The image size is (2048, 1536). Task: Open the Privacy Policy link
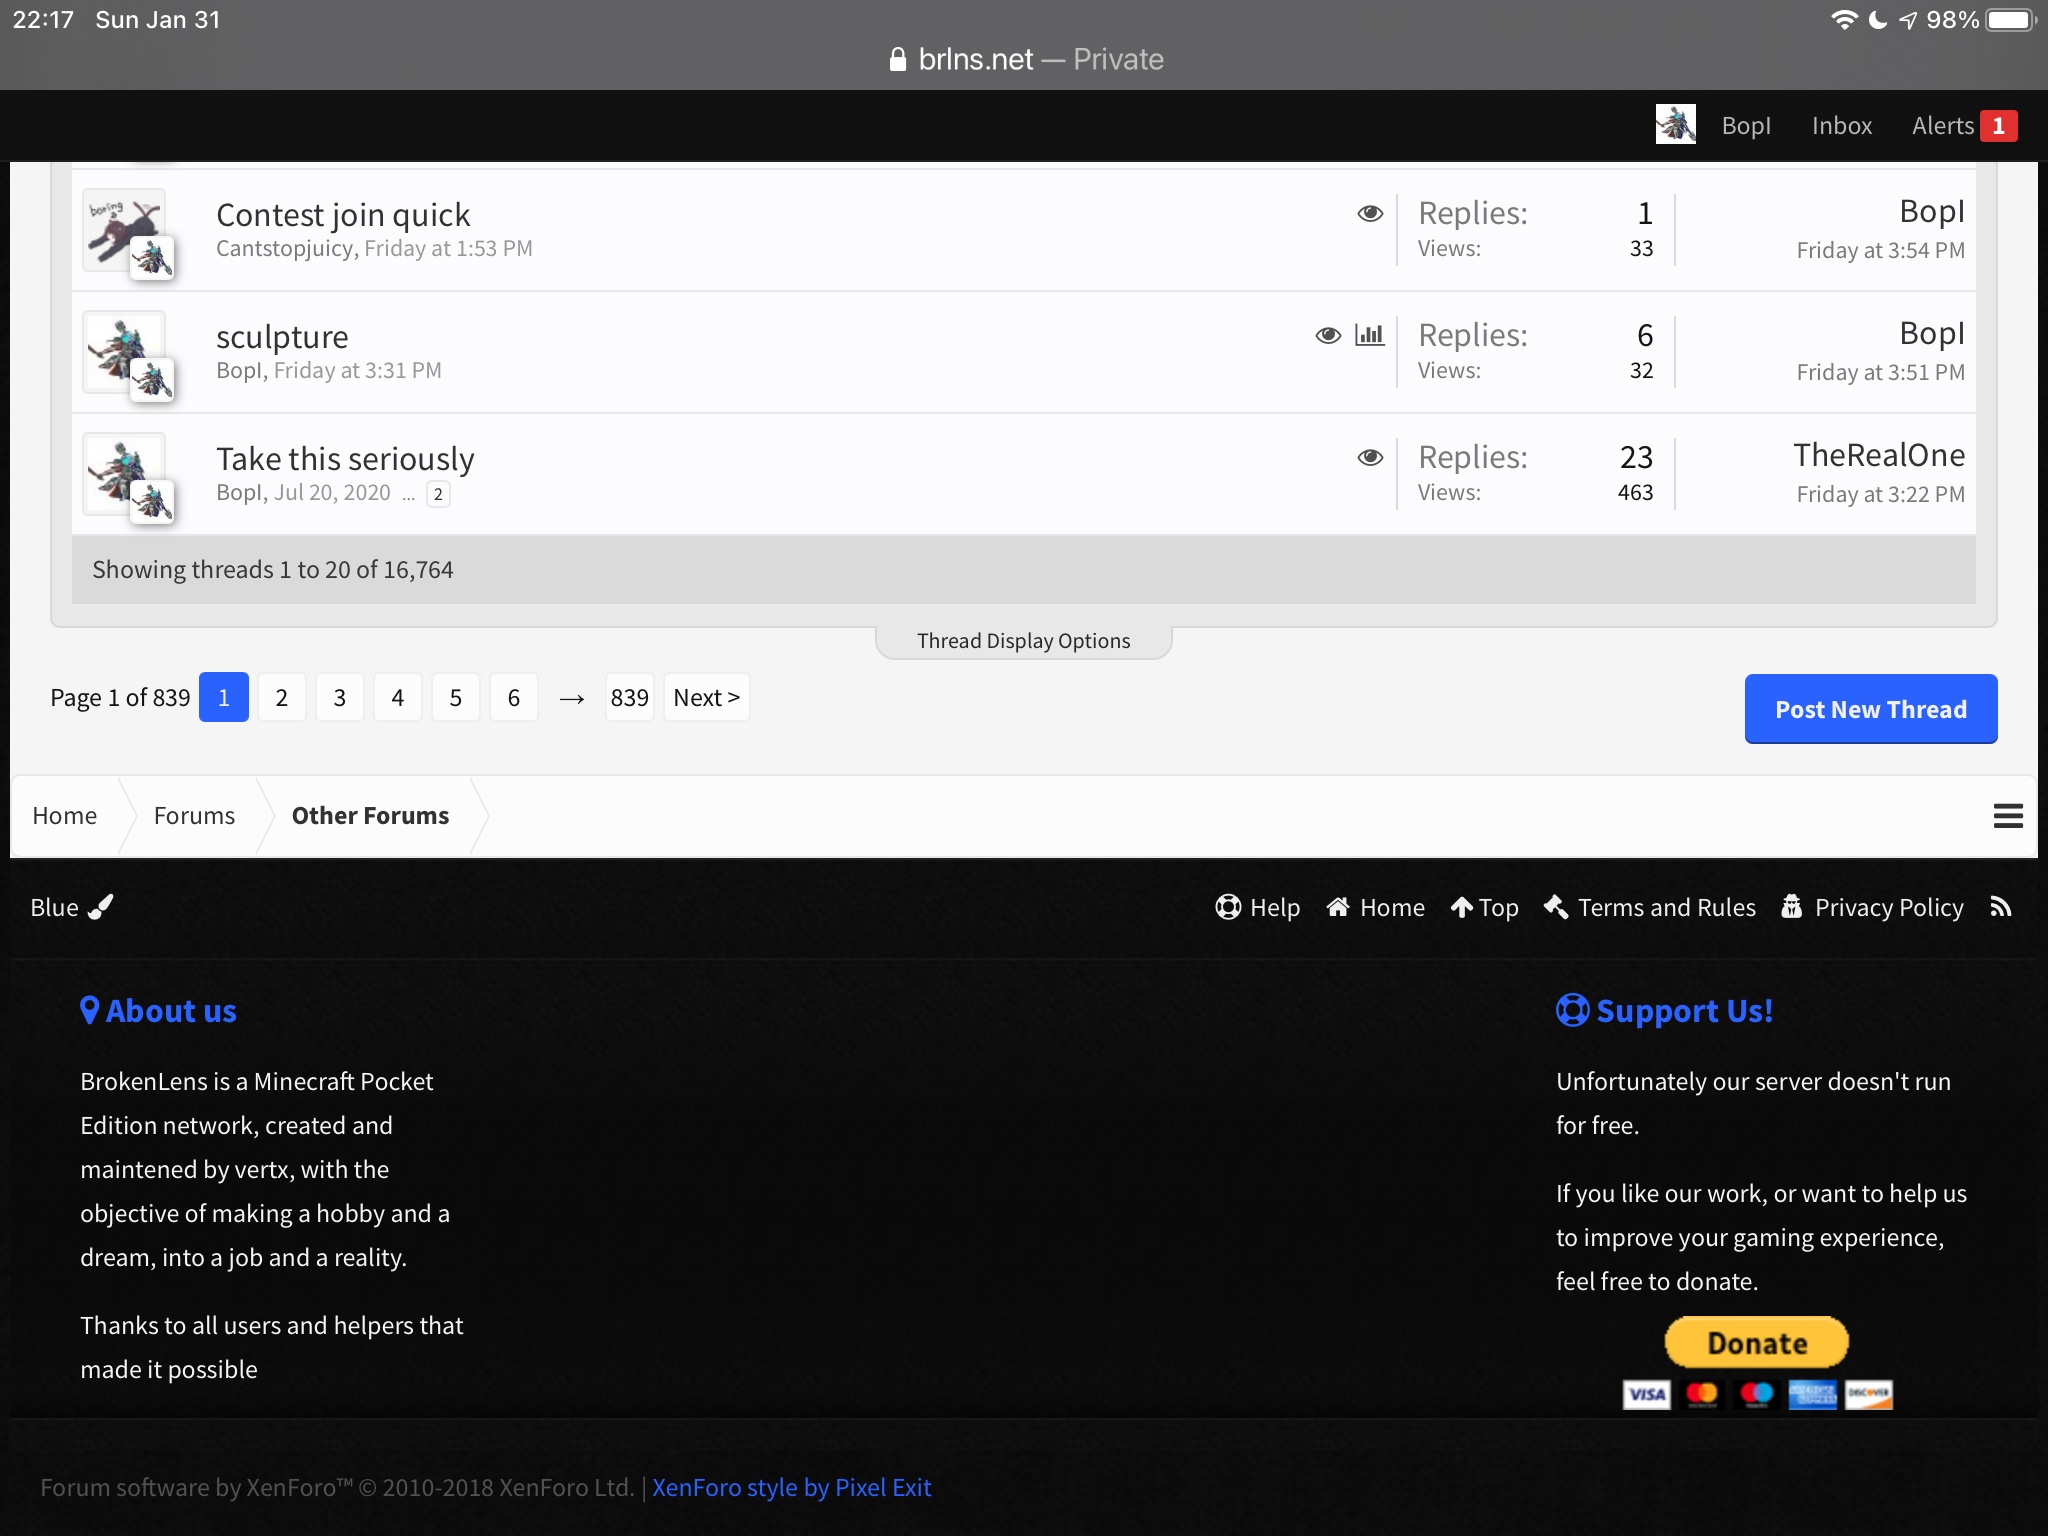pyautogui.click(x=1872, y=907)
